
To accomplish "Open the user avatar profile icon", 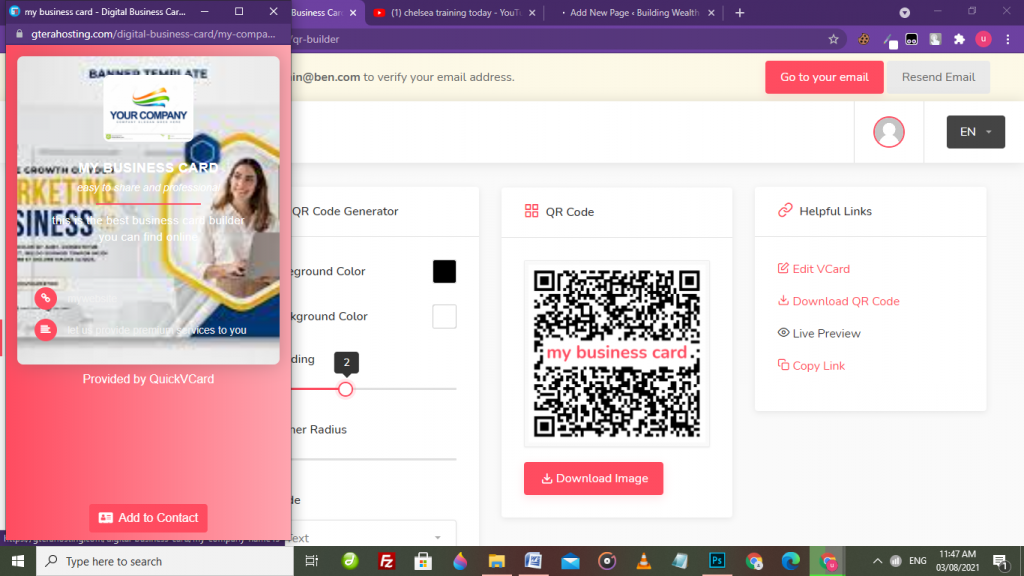I will pos(889,132).
